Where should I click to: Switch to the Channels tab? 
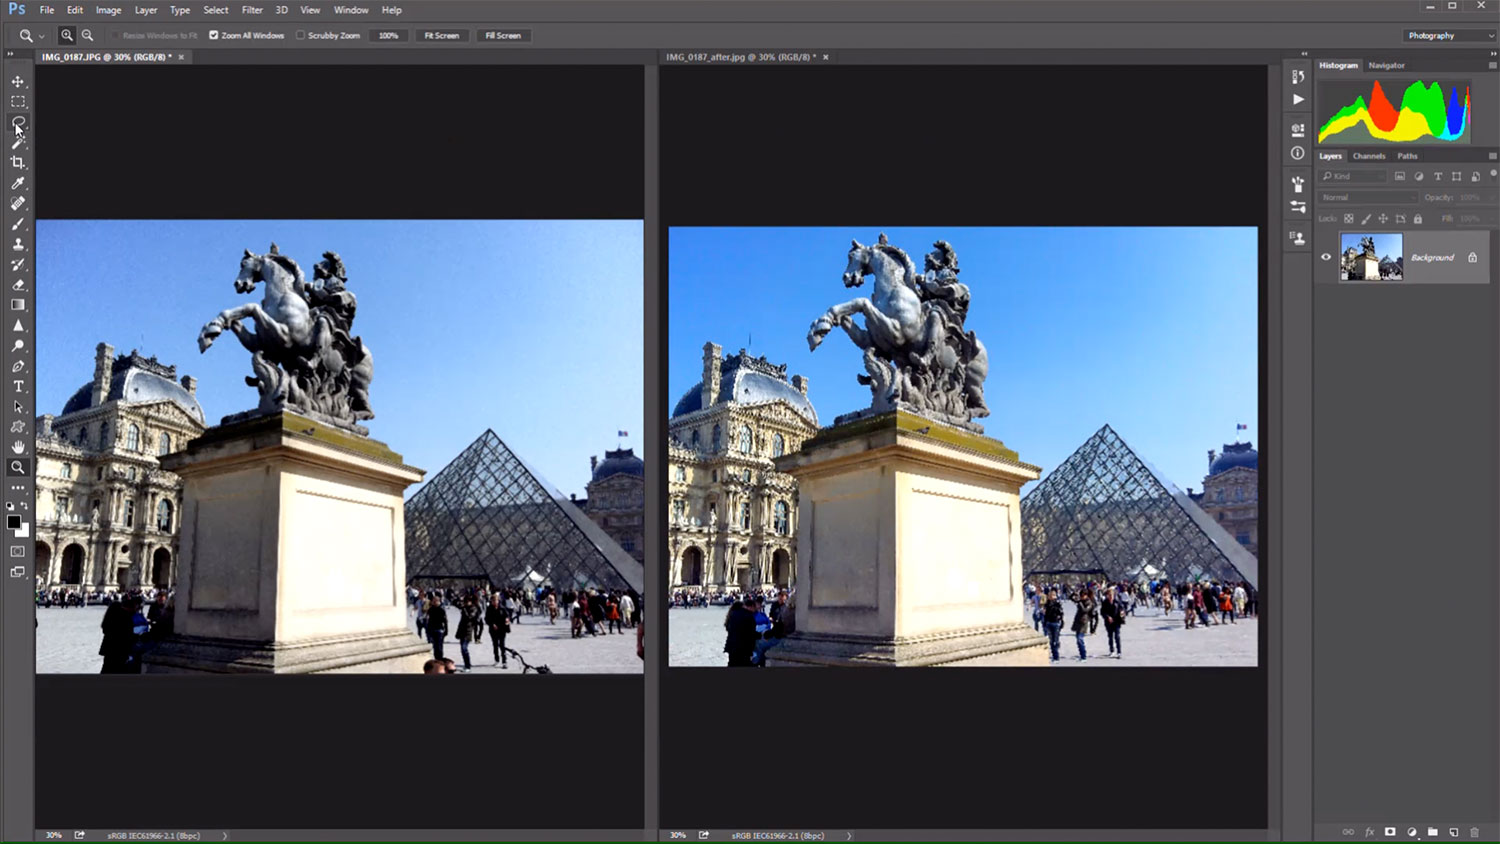tap(1369, 156)
